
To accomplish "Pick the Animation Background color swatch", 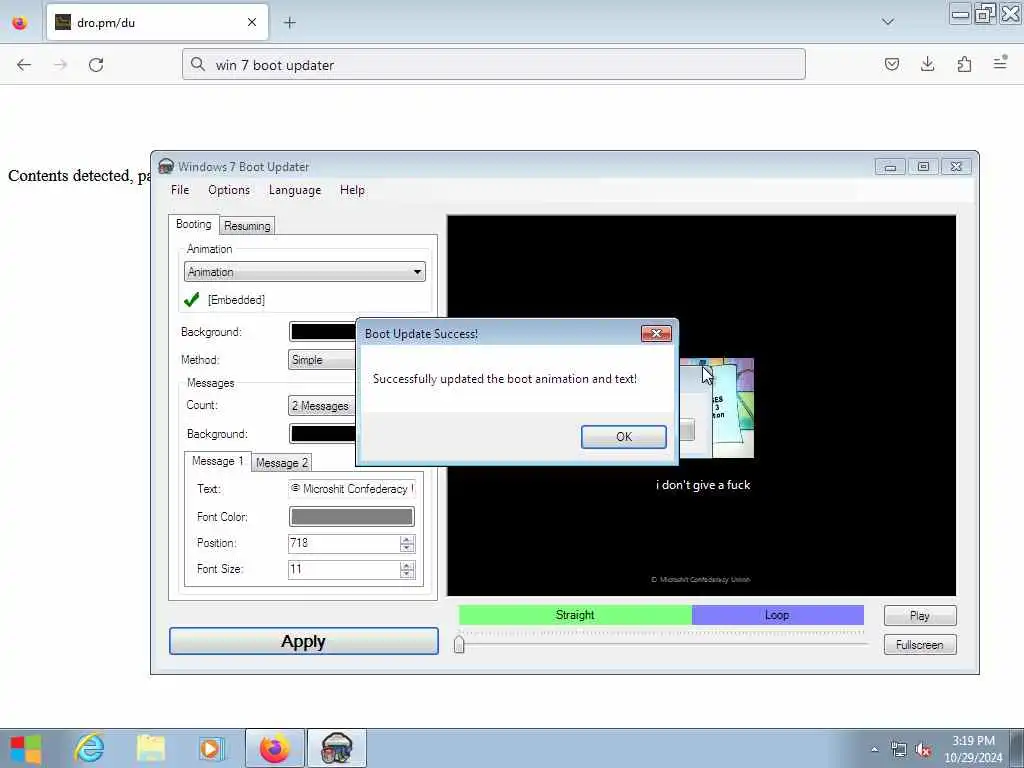I will tap(323, 332).
